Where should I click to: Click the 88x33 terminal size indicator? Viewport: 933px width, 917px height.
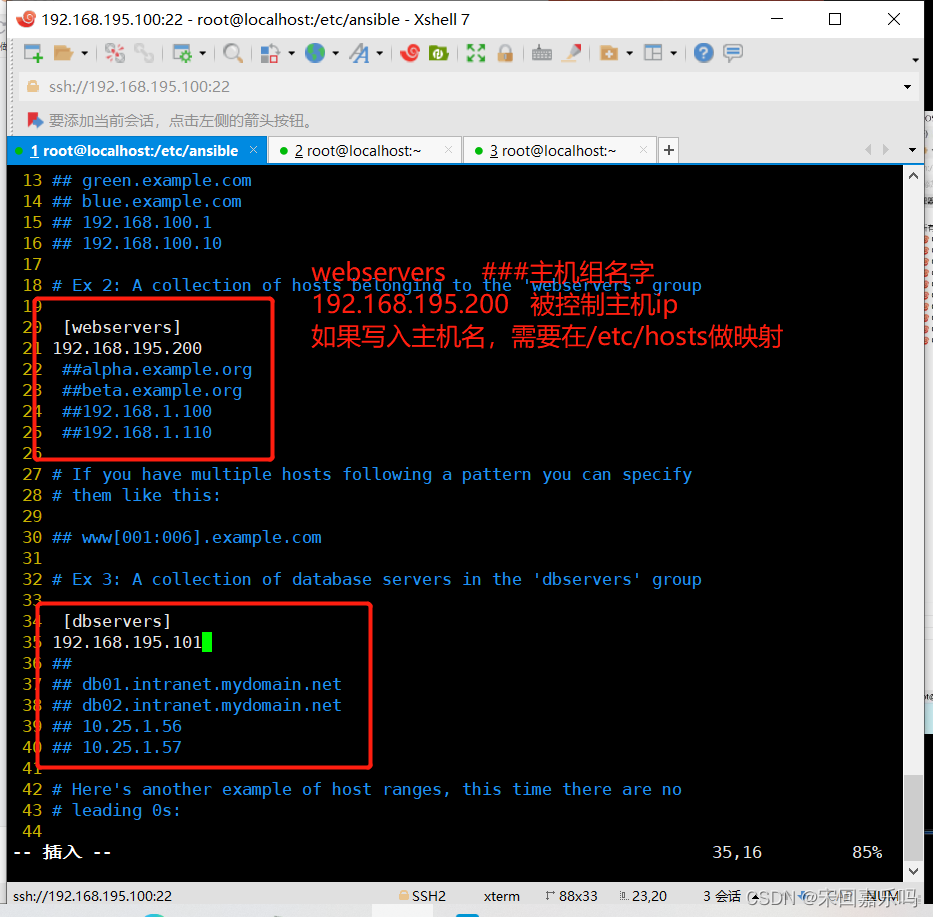coord(572,896)
